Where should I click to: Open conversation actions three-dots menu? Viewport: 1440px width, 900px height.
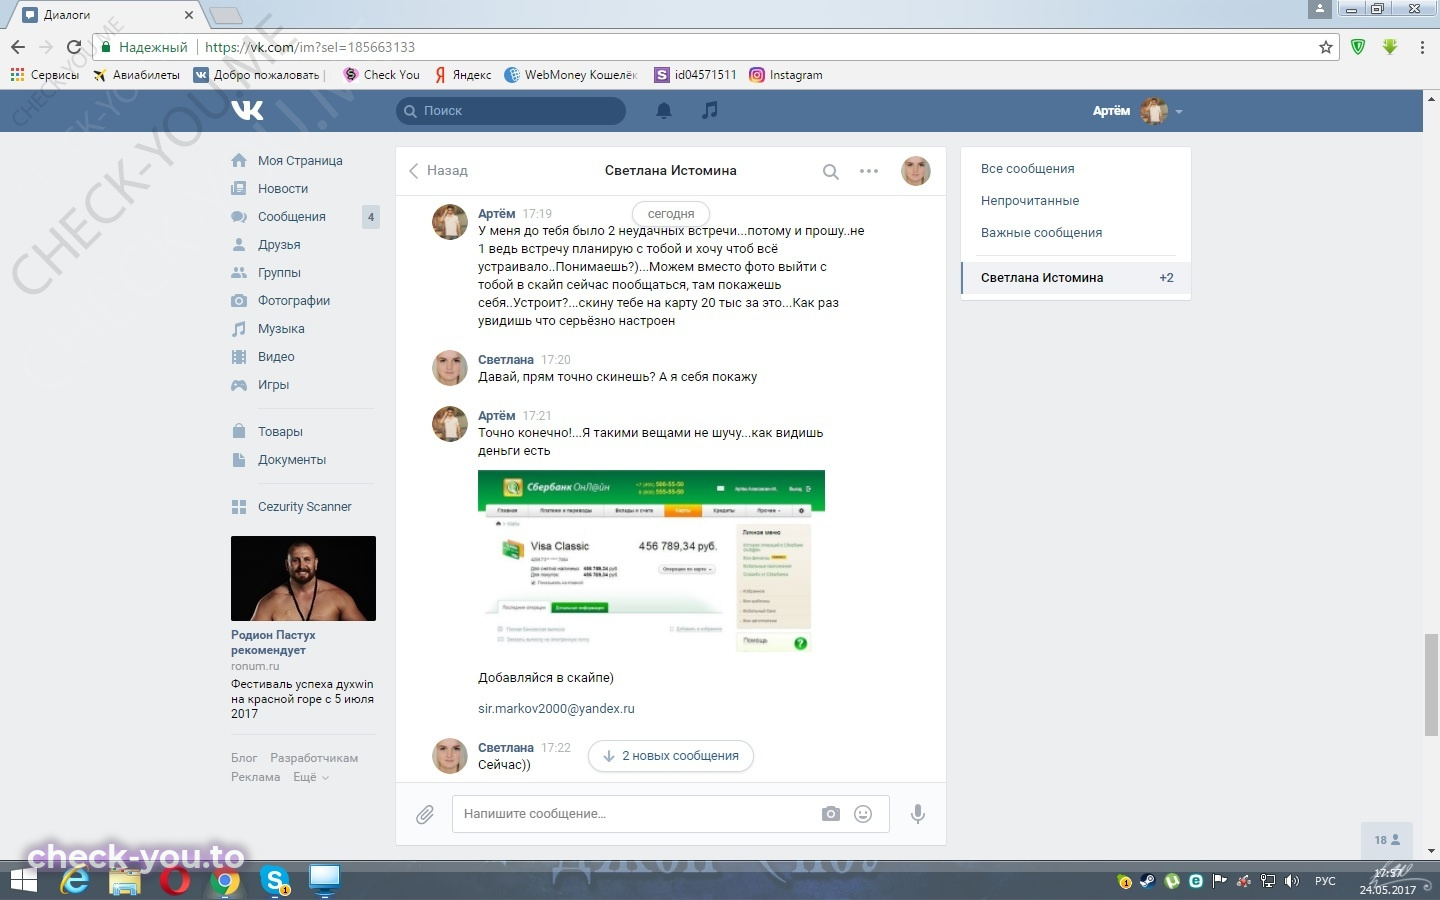coord(869,171)
